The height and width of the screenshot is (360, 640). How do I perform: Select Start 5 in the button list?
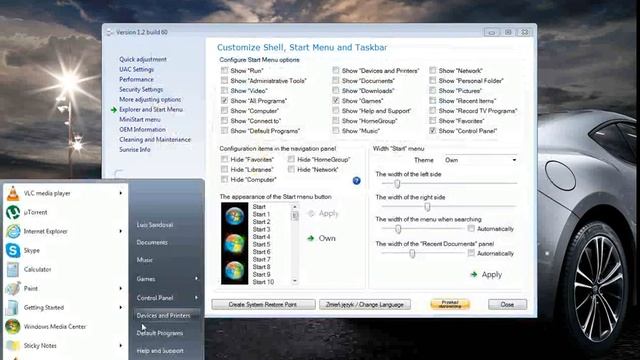coord(261,244)
